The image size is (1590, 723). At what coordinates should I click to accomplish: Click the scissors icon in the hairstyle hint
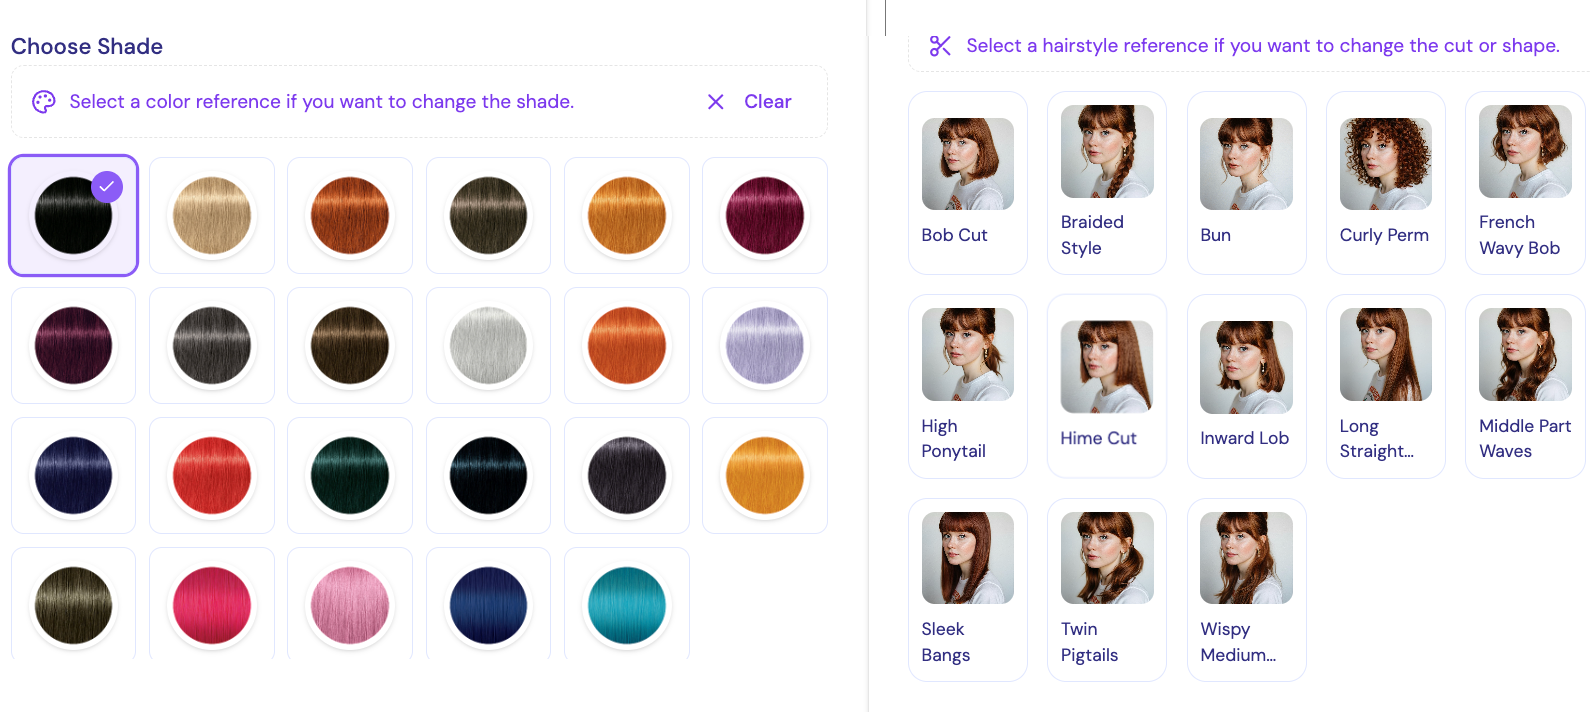[940, 46]
